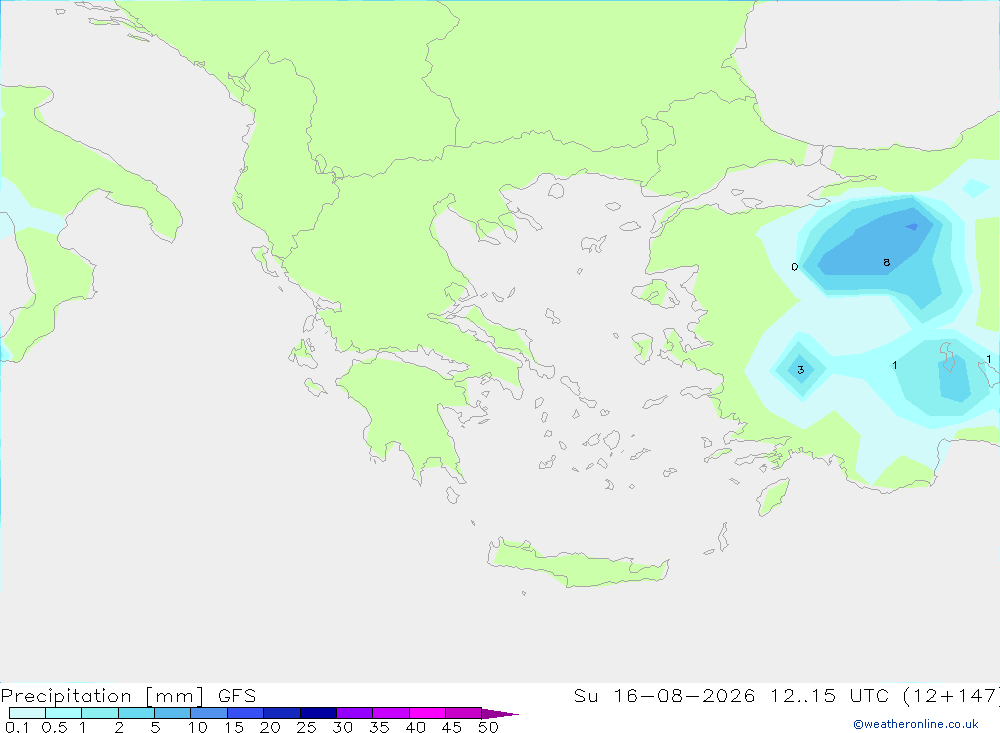Pick the legend swatch between 25 and 30
This screenshot has width=1000, height=733.
(x=318, y=713)
